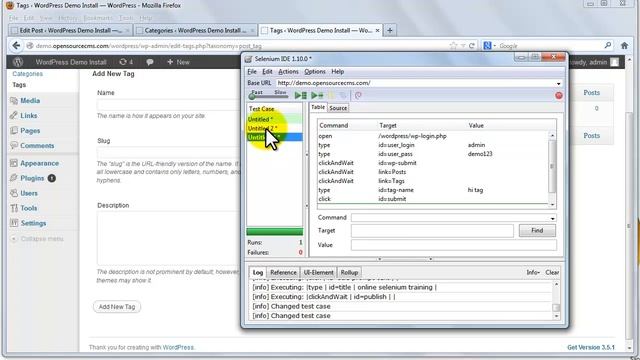Open Pages in WordPress sidebar
640x360 pixels.
tap(30, 131)
